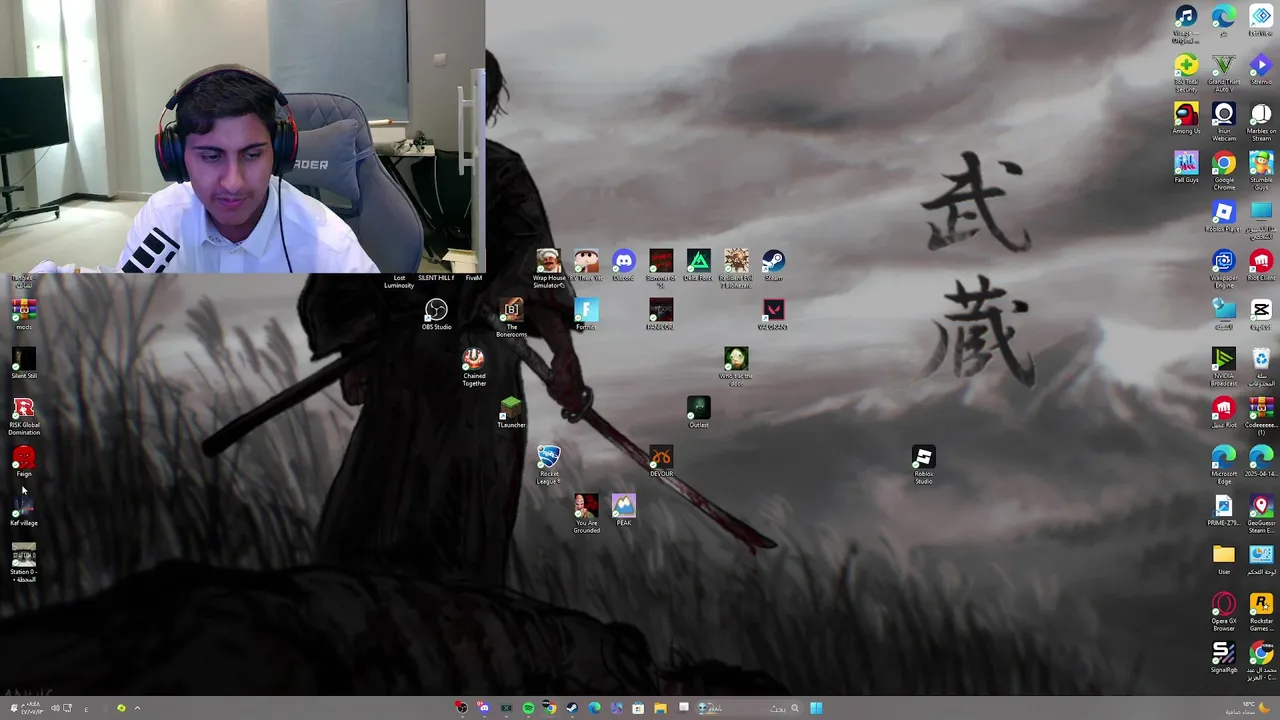Image resolution: width=1280 pixels, height=720 pixels.
Task: Open the Roblox Studio shortcut
Action: pos(923,465)
